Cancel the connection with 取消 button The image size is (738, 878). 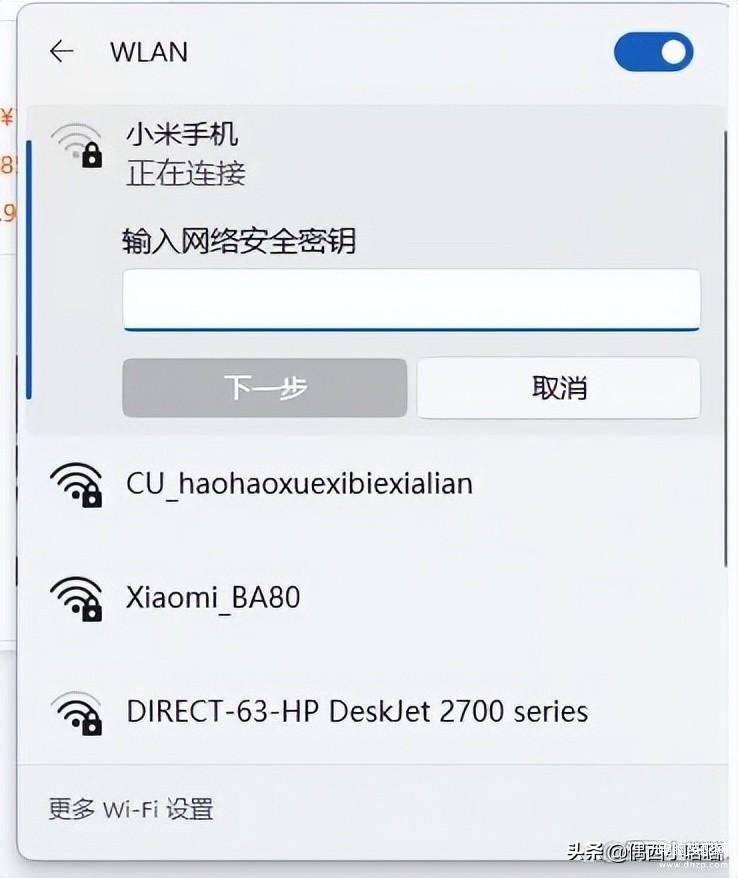[x=559, y=388]
